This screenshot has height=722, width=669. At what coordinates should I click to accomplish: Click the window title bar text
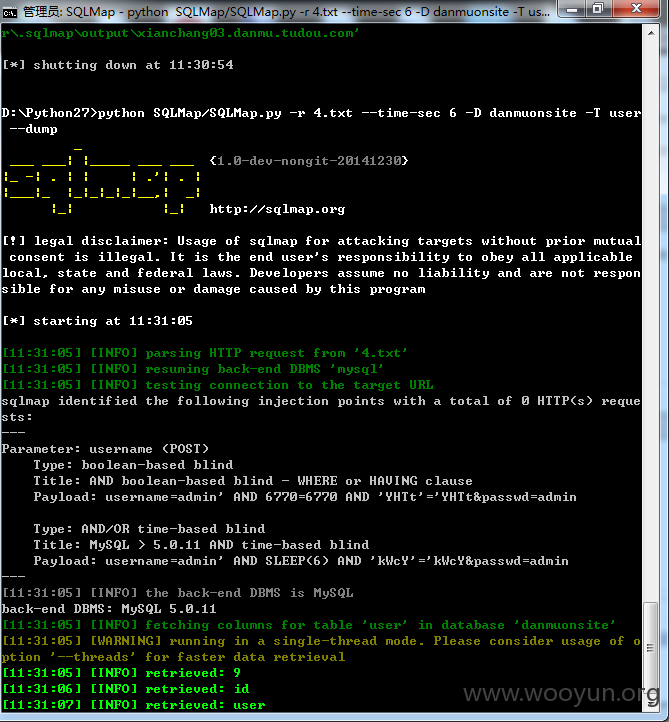(286, 12)
